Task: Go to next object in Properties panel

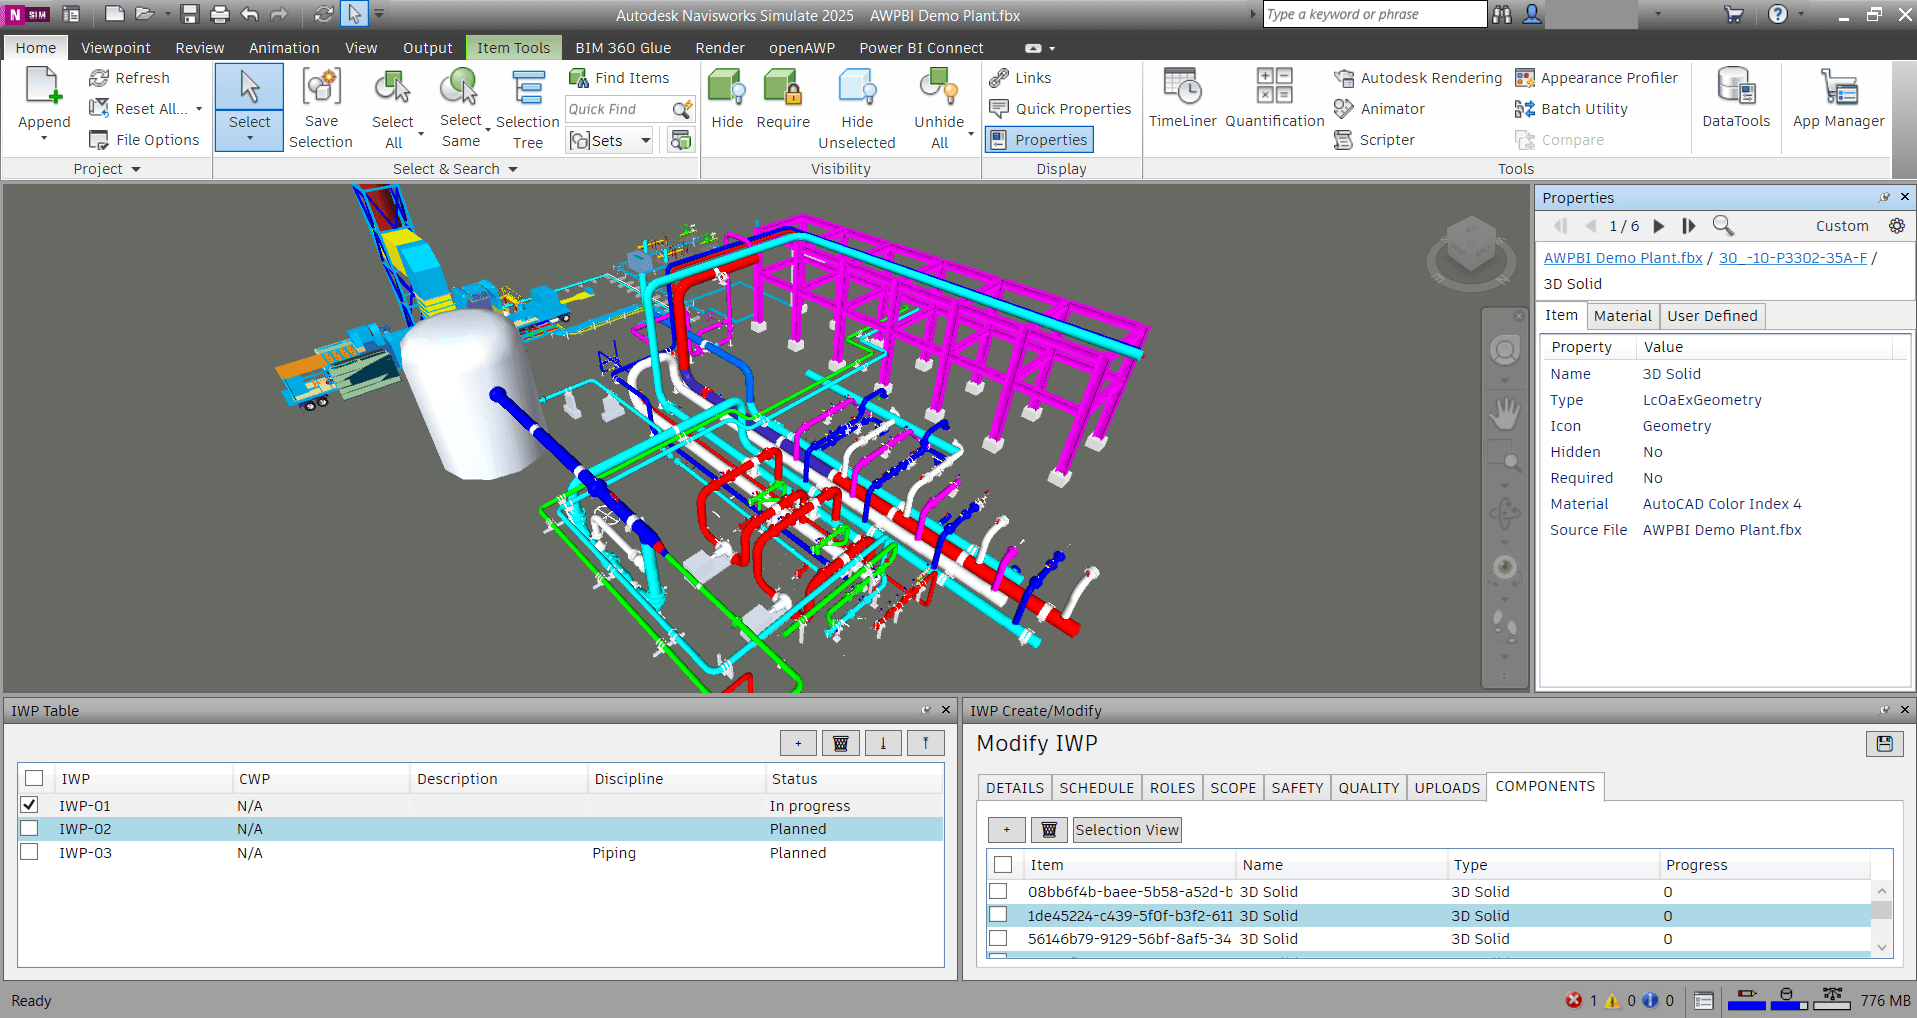Action: 1659,226
